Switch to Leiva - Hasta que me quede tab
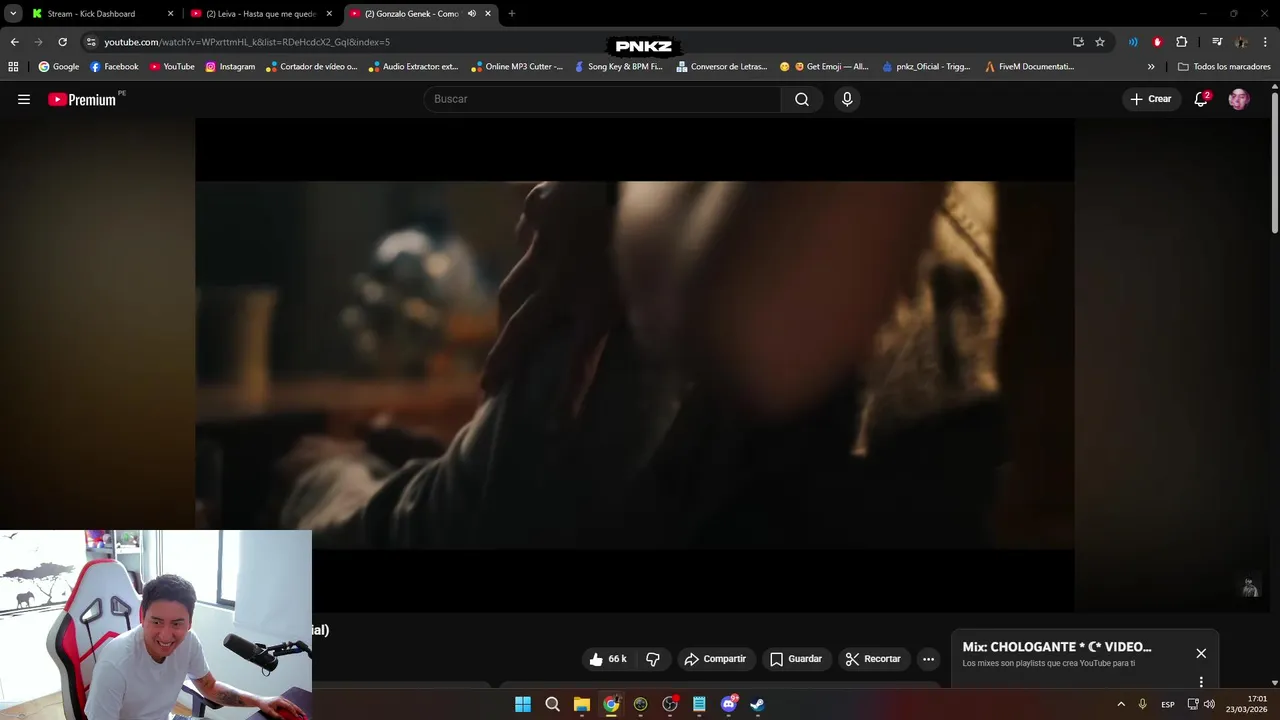 coord(261,14)
